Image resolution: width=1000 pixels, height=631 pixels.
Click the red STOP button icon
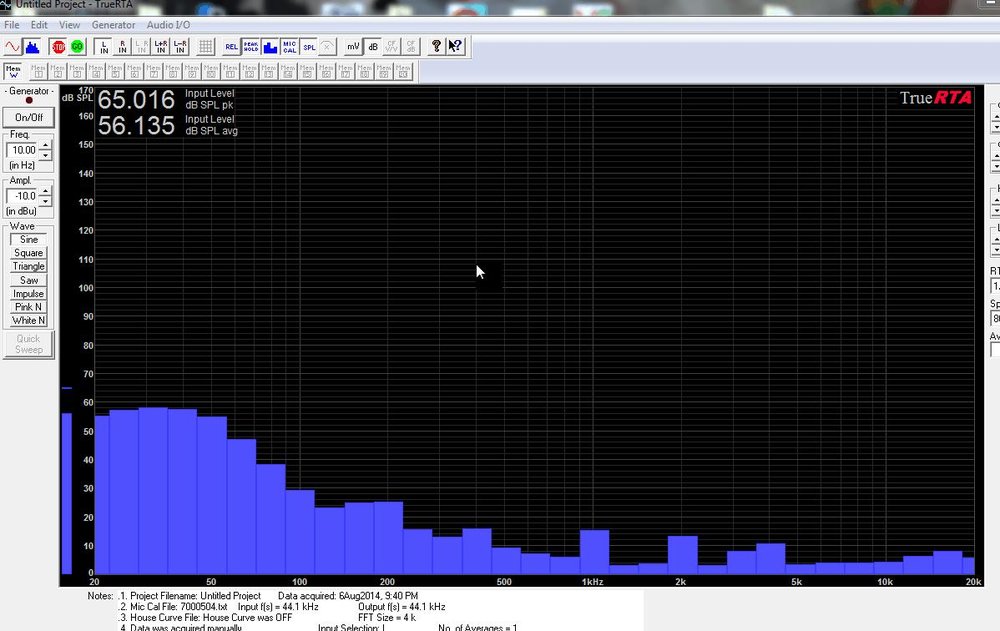point(59,47)
